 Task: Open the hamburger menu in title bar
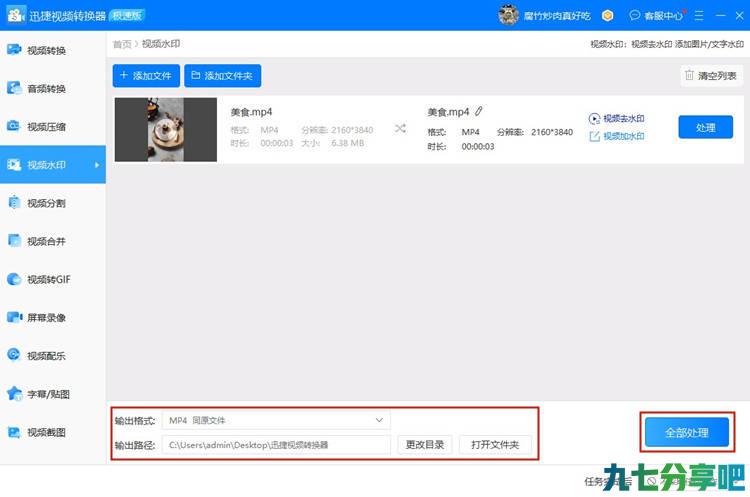click(x=699, y=16)
